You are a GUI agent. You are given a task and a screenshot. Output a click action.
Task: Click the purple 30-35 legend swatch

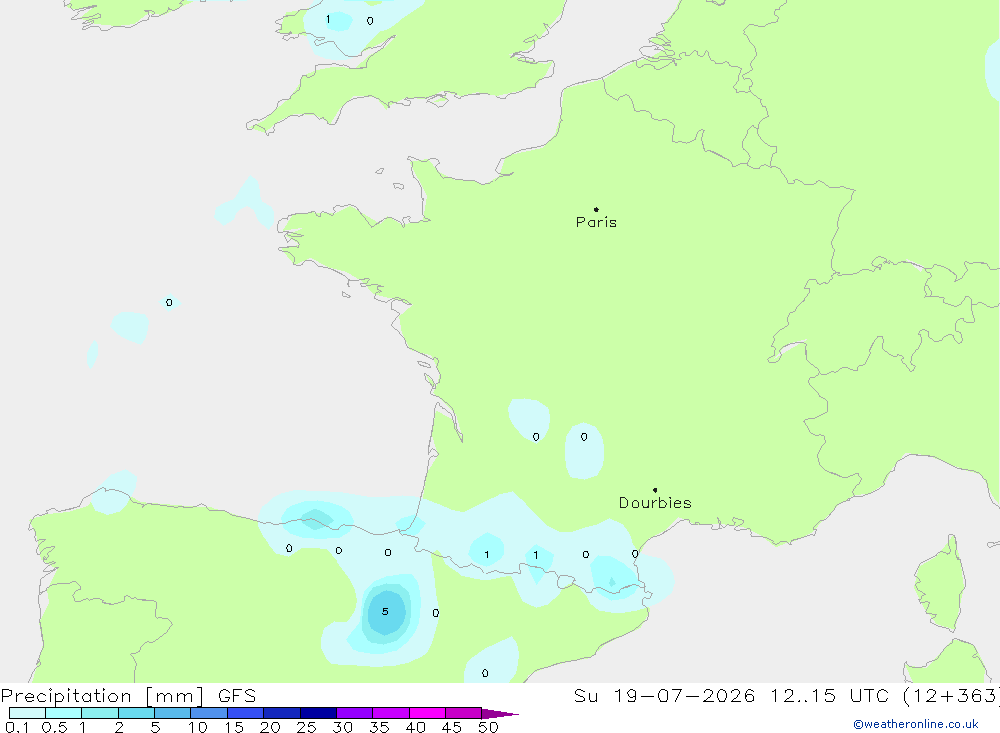355,713
